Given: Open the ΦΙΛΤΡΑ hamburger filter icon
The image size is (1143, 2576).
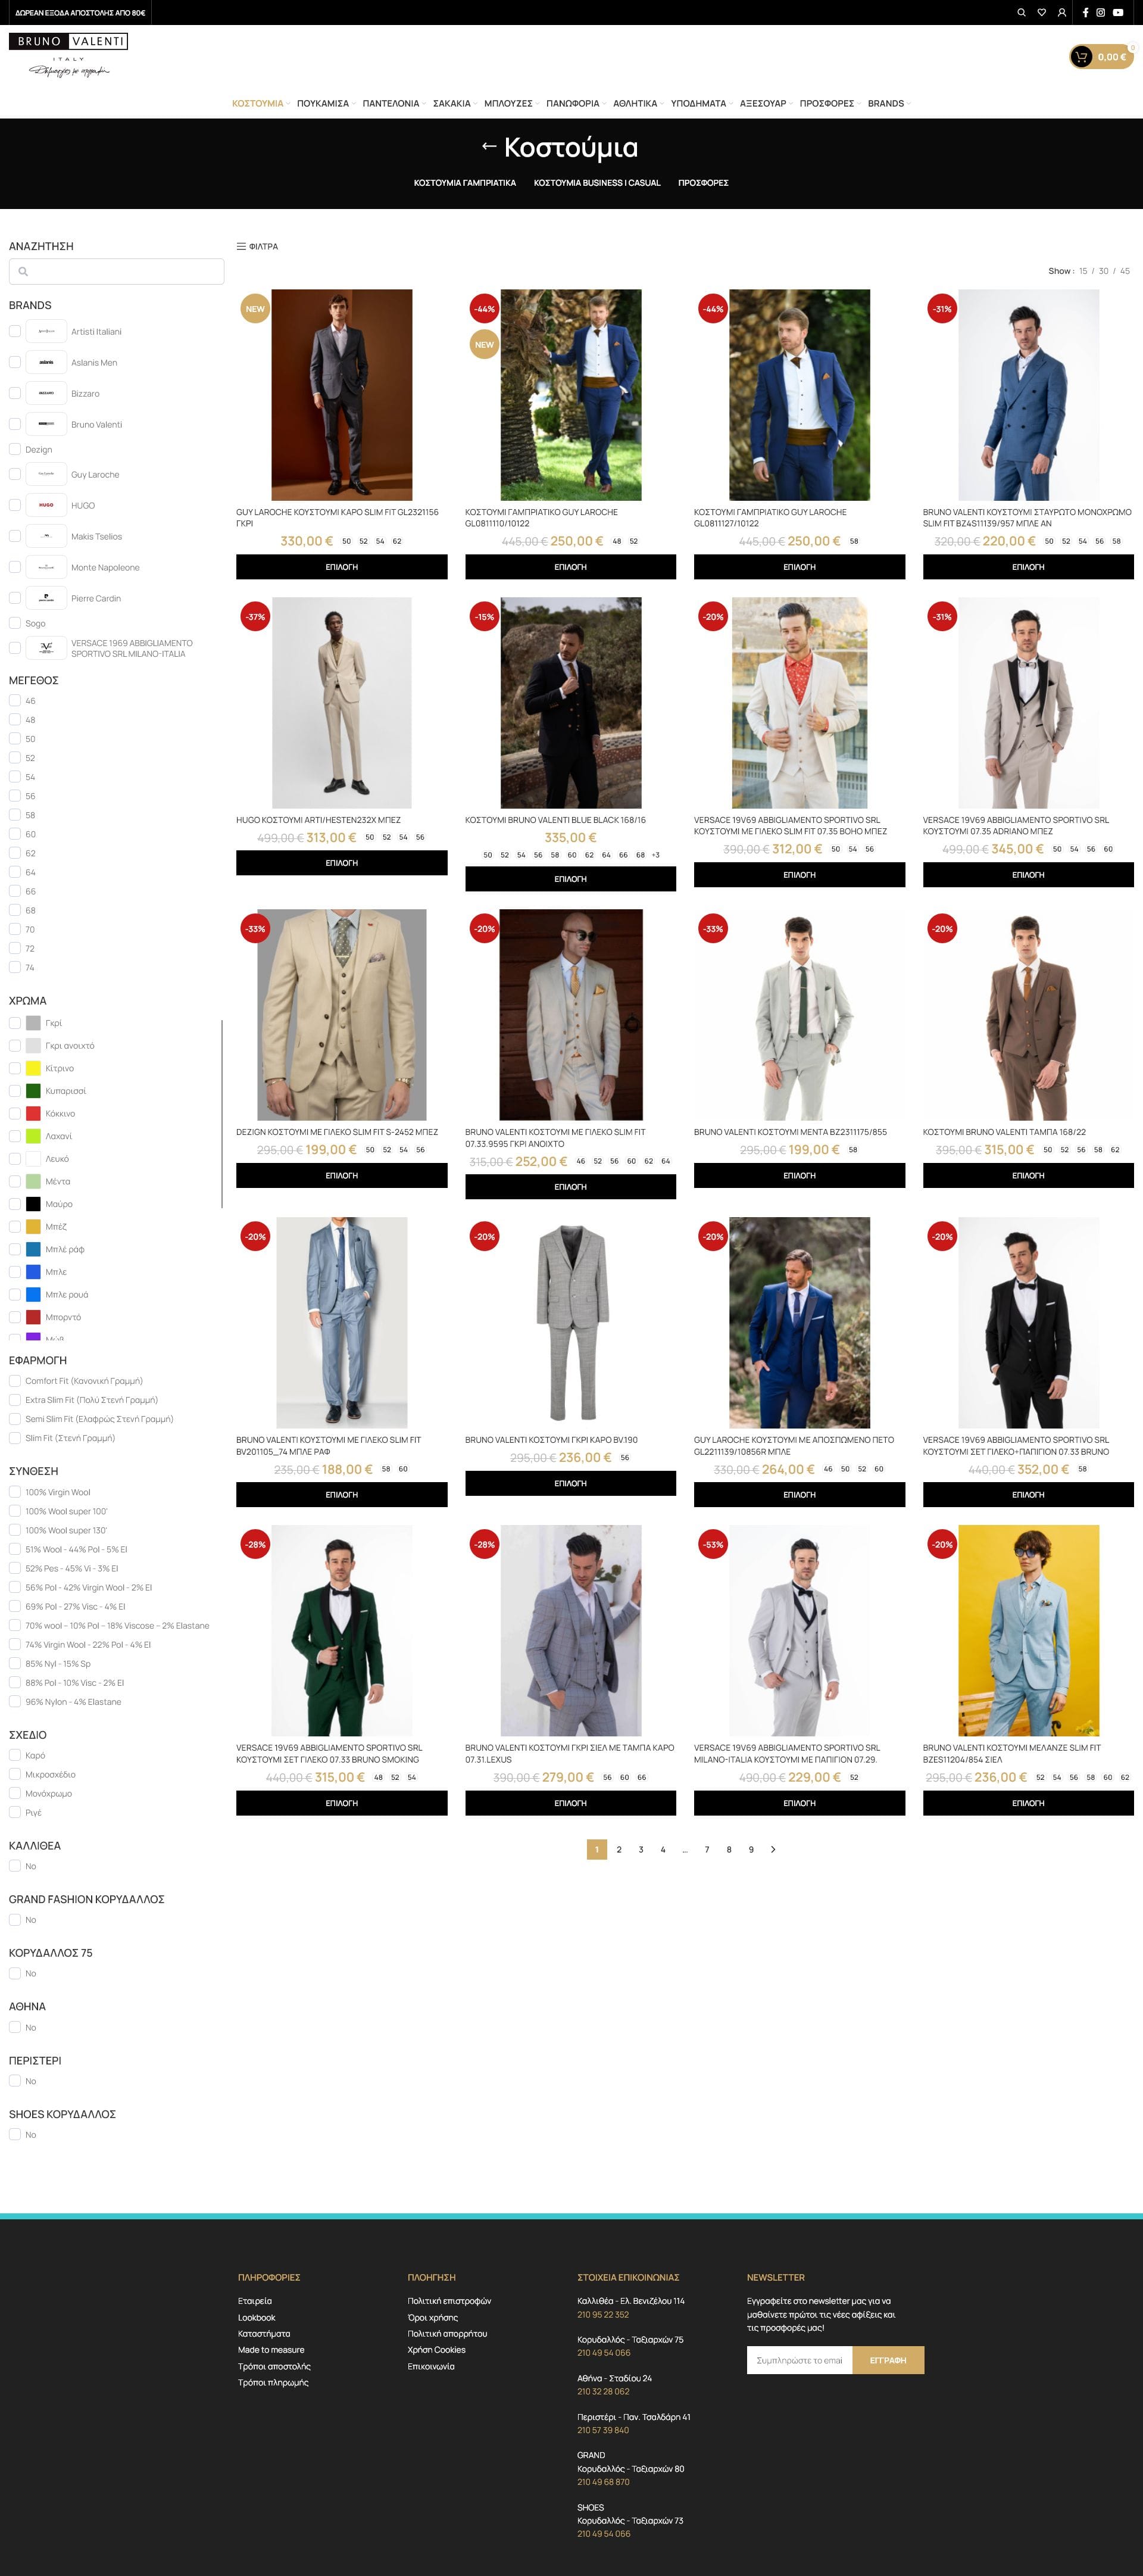Looking at the screenshot, I should click(x=241, y=246).
